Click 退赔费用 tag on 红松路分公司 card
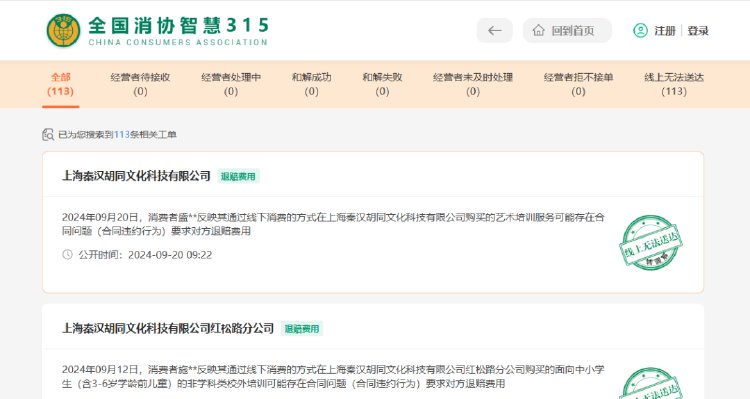Viewport: 750px width, 399px height. coord(302,329)
